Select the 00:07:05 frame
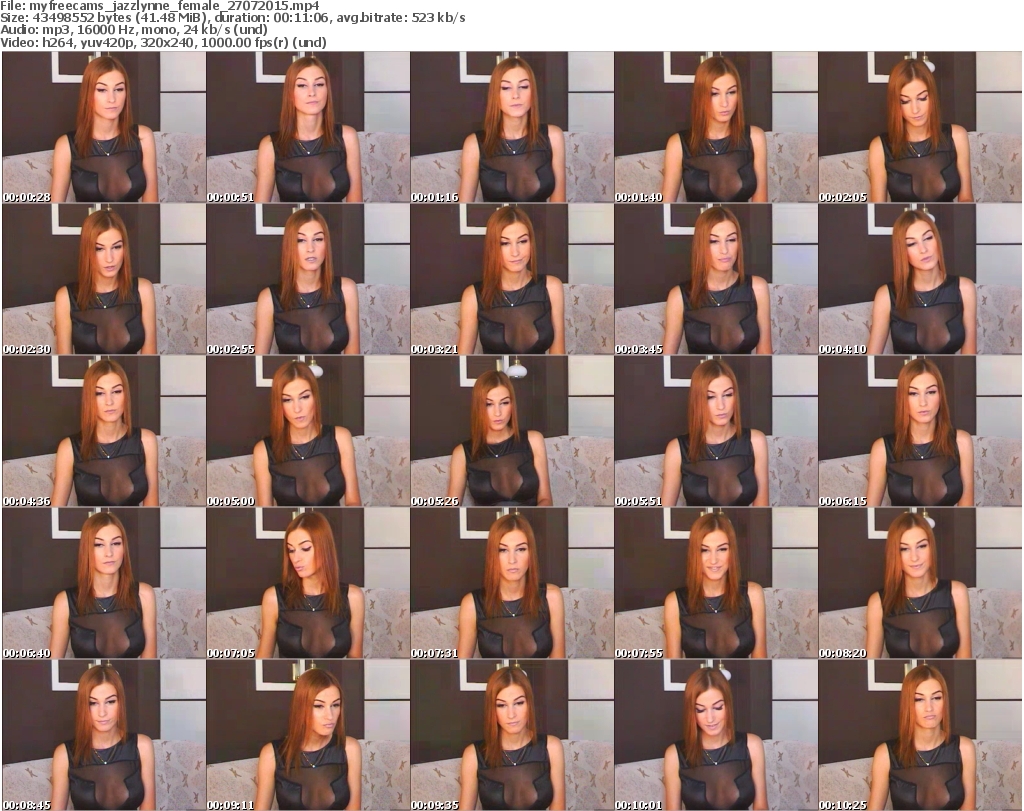 pos(308,584)
